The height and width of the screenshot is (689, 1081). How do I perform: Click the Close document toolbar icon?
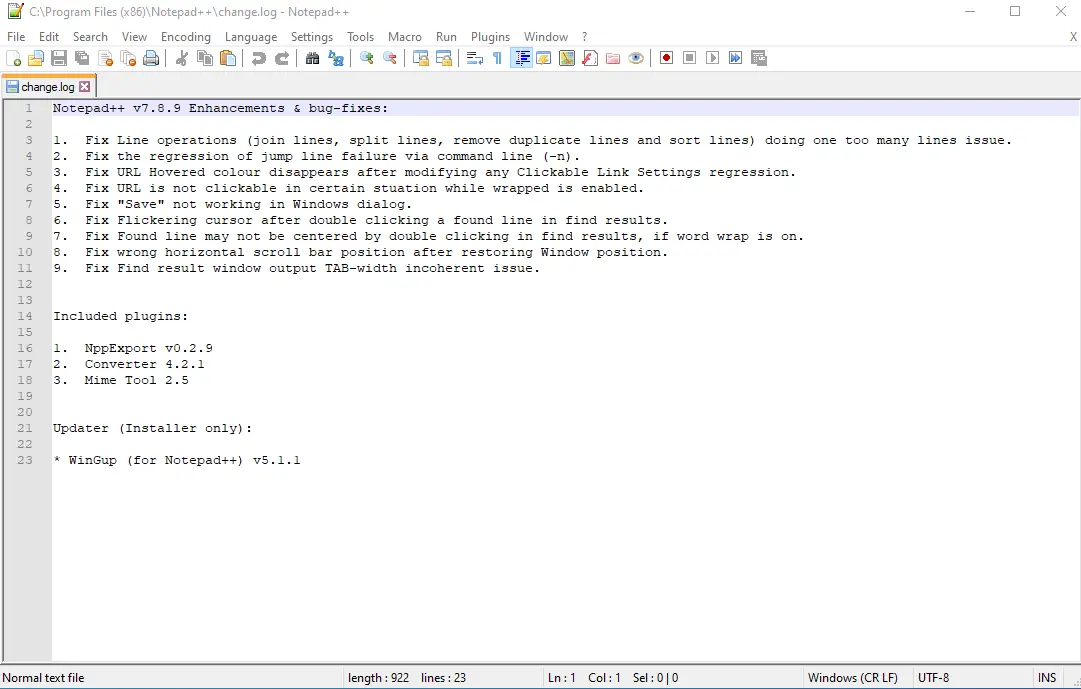[105, 59]
